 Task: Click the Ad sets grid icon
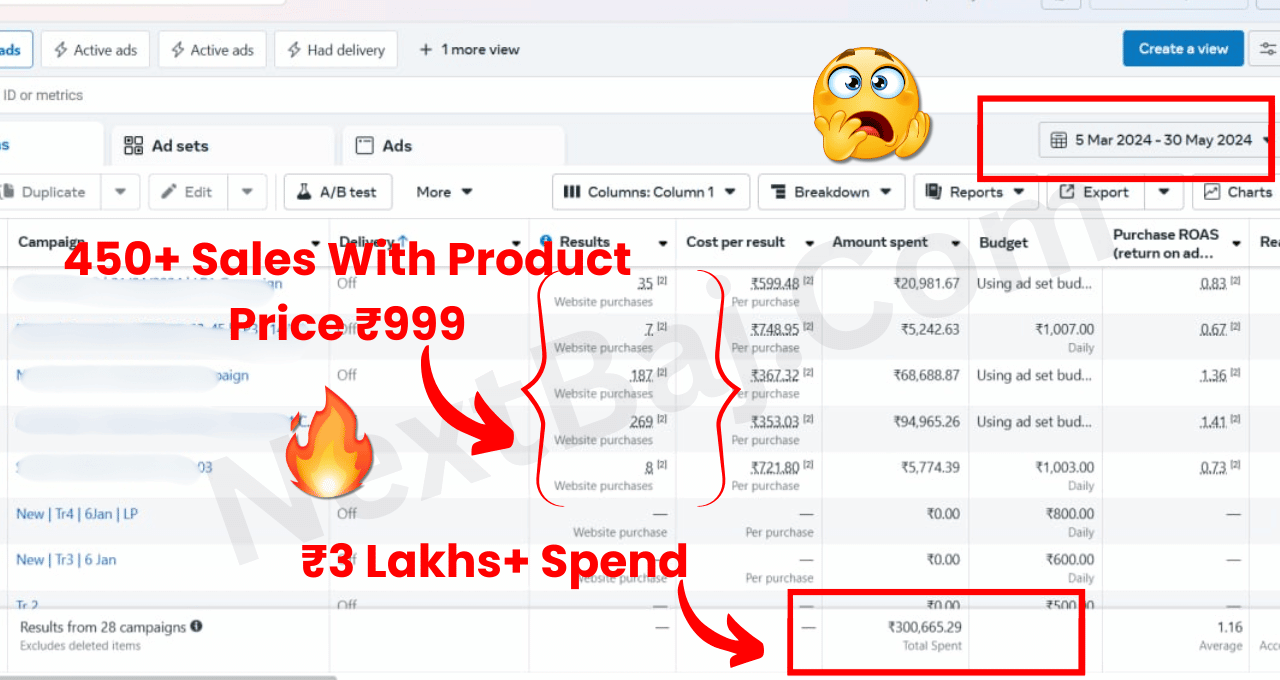133,146
